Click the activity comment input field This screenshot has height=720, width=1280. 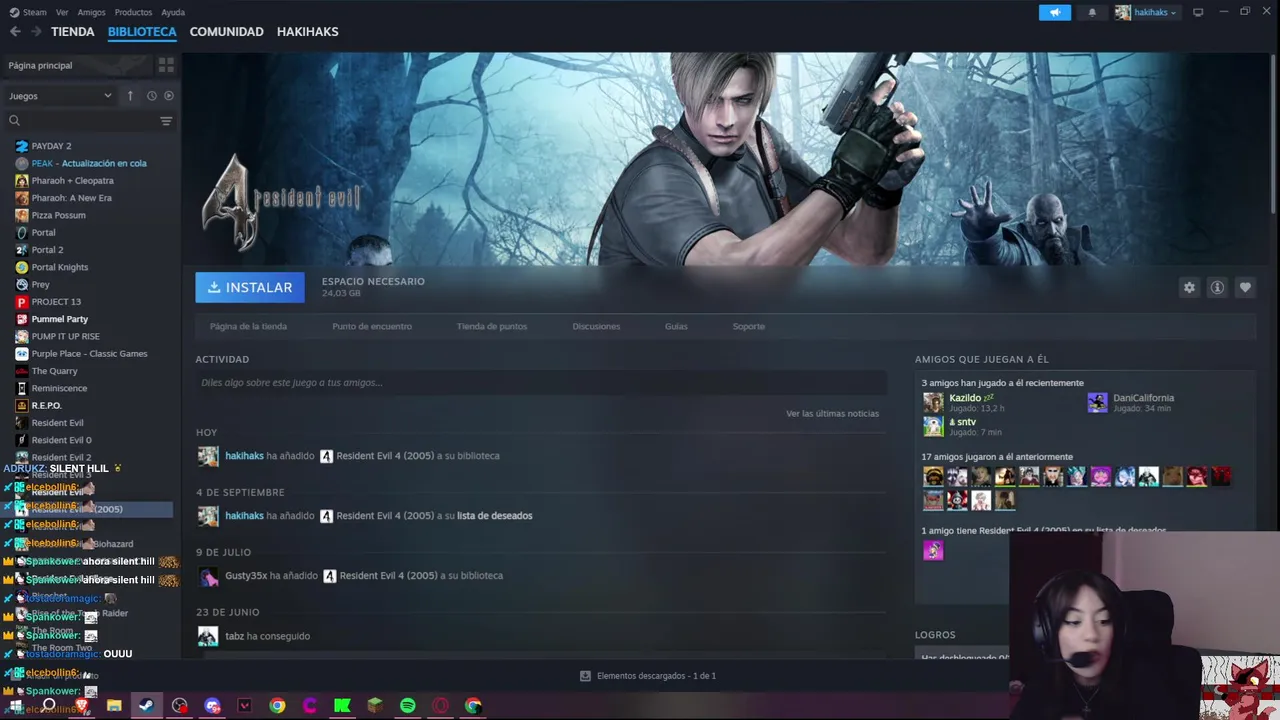(x=541, y=382)
